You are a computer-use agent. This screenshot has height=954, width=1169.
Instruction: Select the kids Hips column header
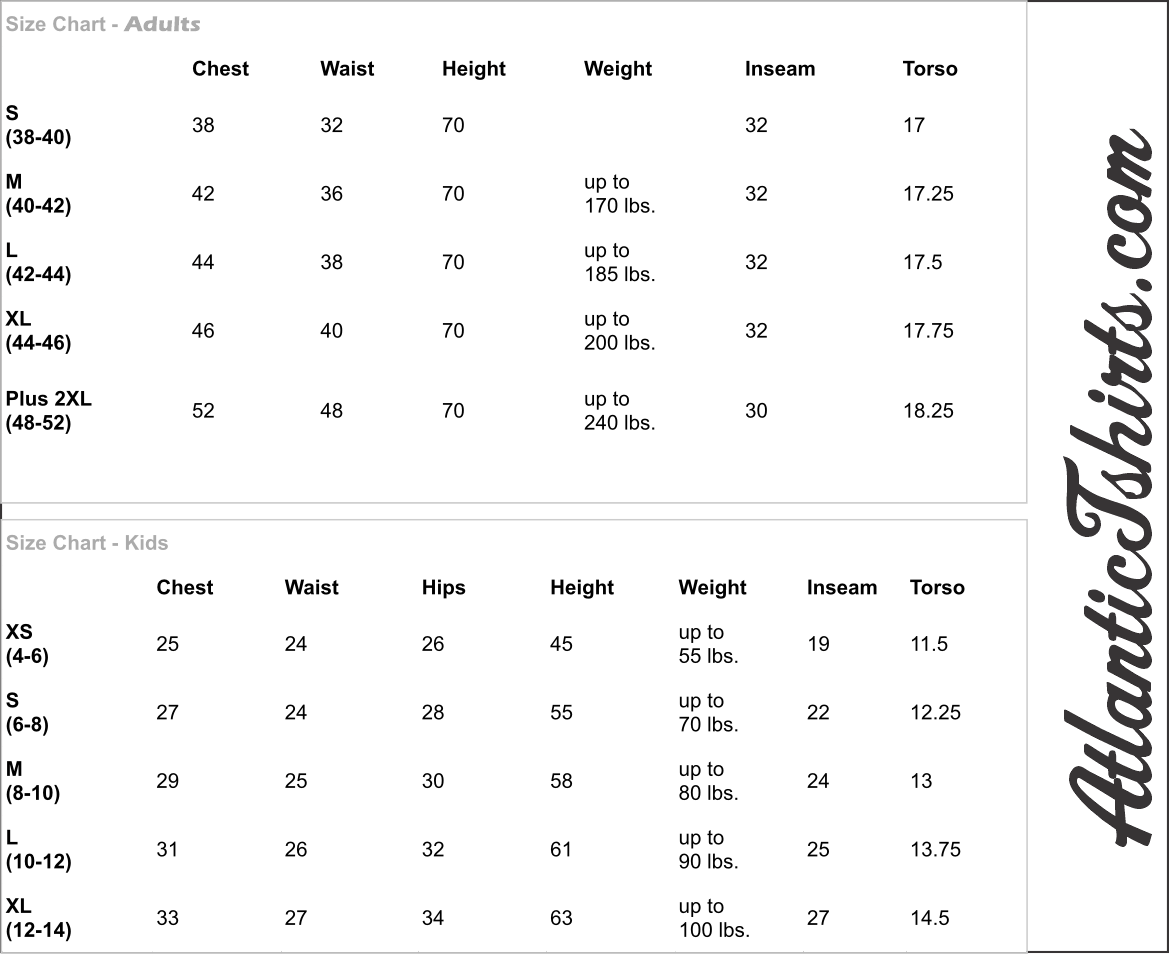click(x=444, y=587)
